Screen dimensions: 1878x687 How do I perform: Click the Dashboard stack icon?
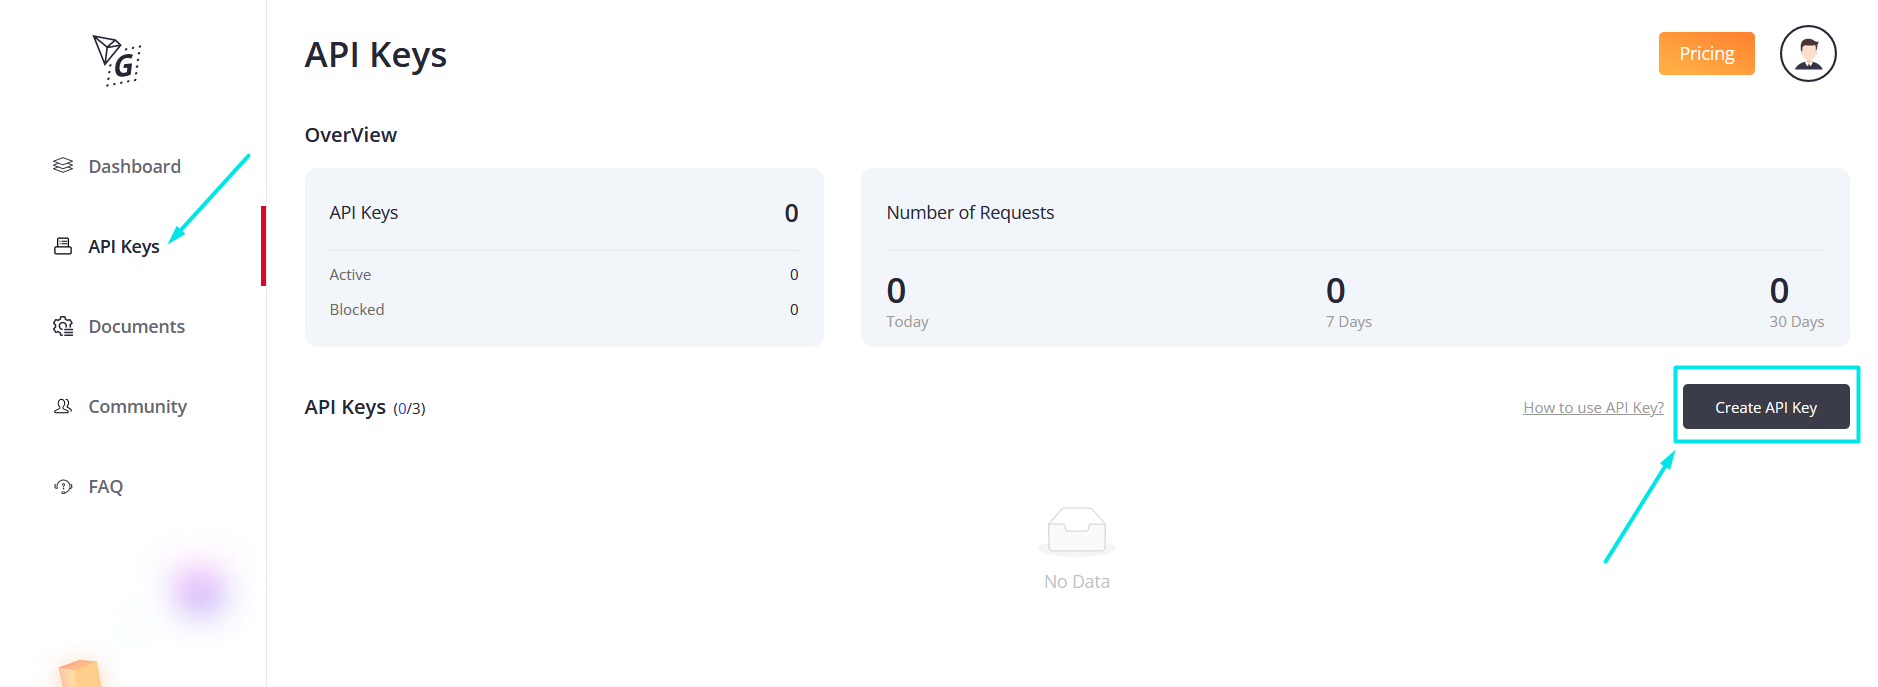[x=63, y=165]
